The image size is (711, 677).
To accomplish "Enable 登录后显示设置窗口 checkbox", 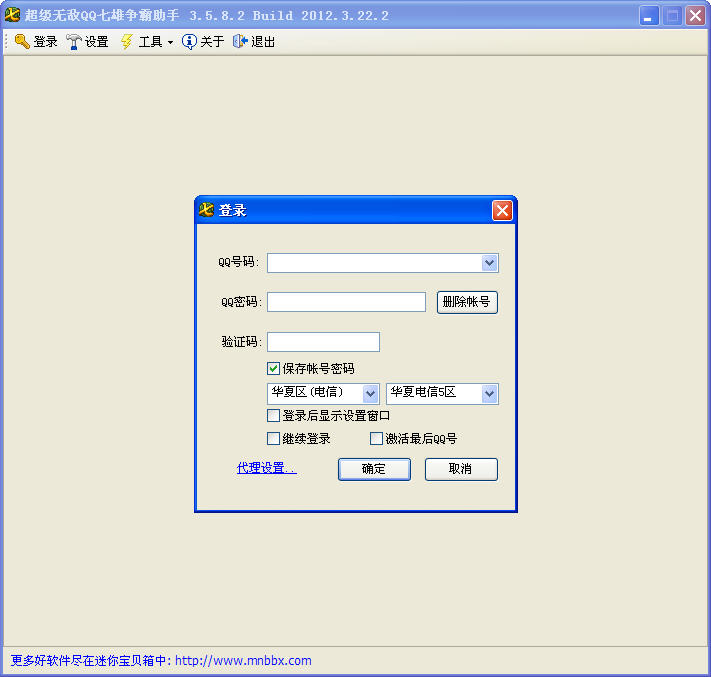I will click(x=273, y=415).
